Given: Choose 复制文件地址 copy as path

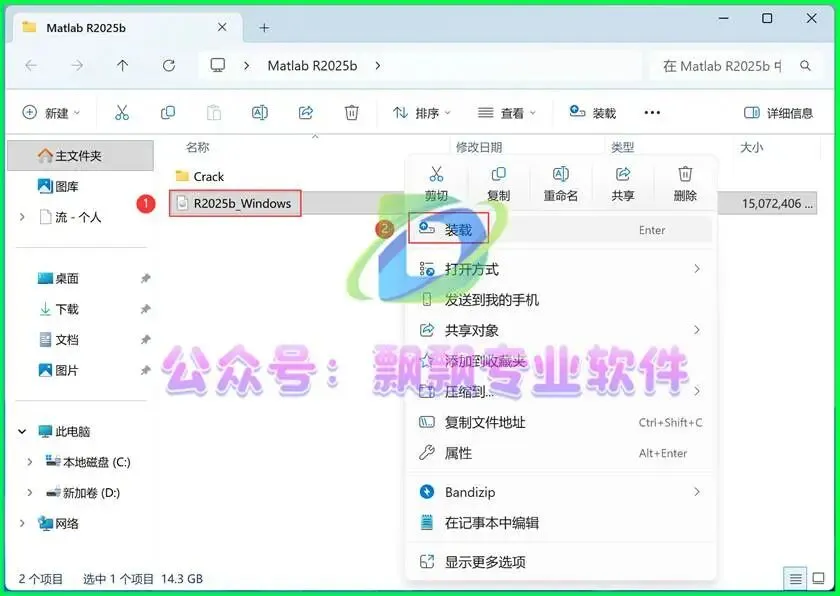Looking at the screenshot, I should pyautogui.click(x=561, y=423).
